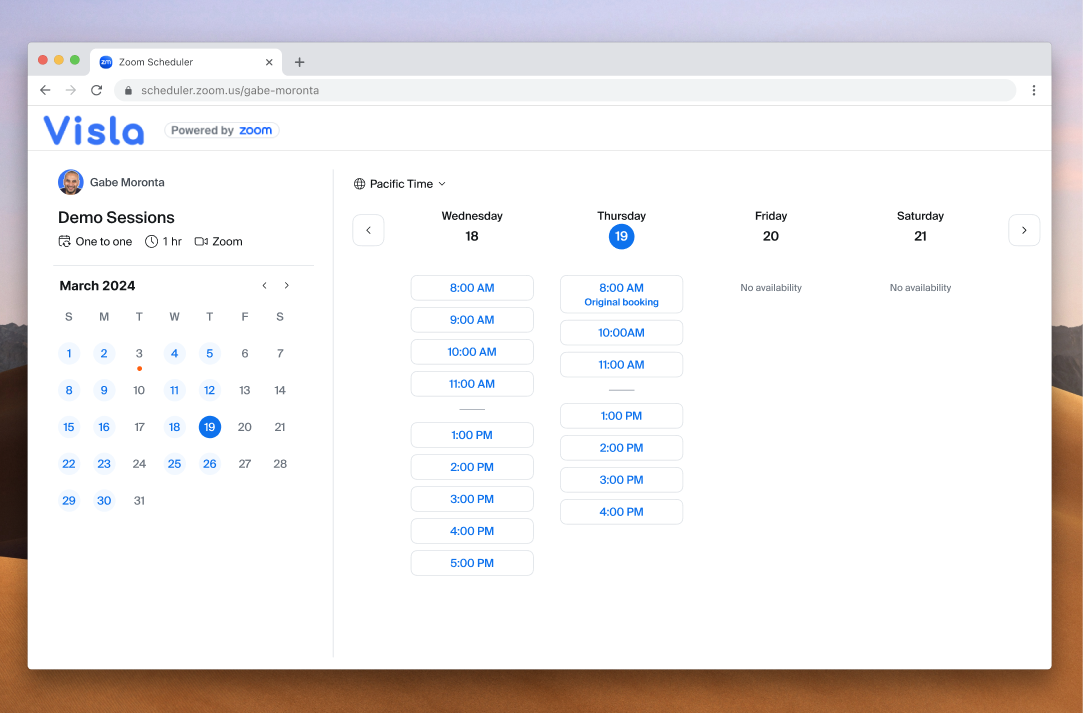The width and height of the screenshot is (1083, 713).
Task: Book Wednesday 8:00 AM slot
Action: [472, 288]
